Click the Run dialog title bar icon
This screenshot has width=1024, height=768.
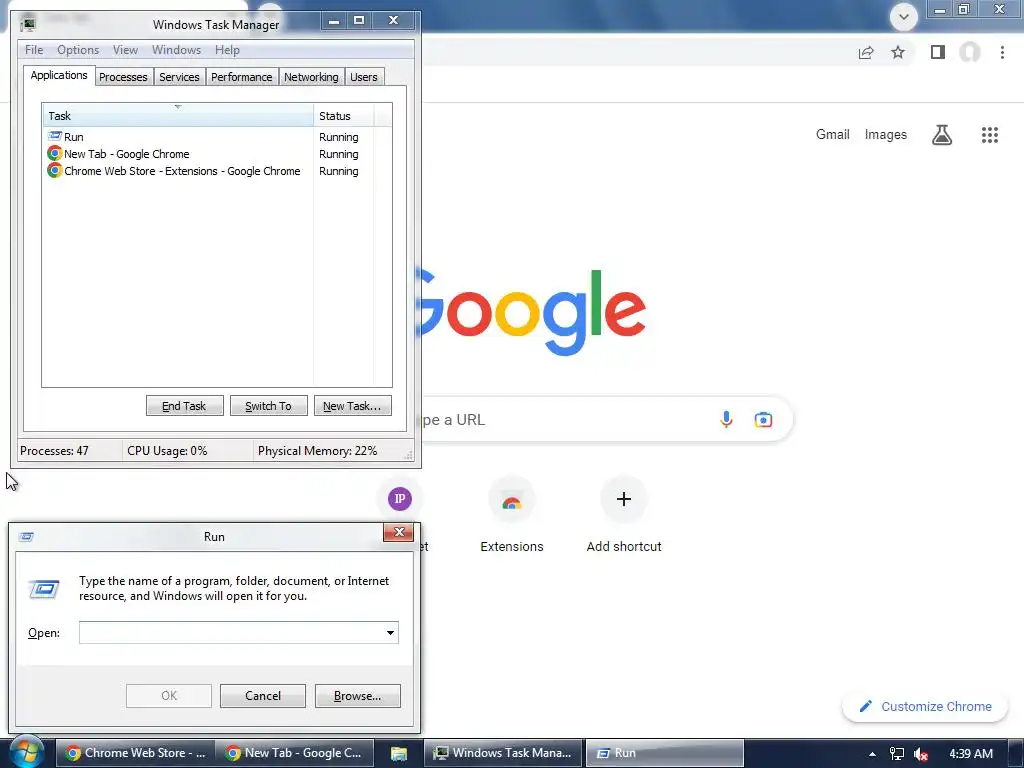26,537
